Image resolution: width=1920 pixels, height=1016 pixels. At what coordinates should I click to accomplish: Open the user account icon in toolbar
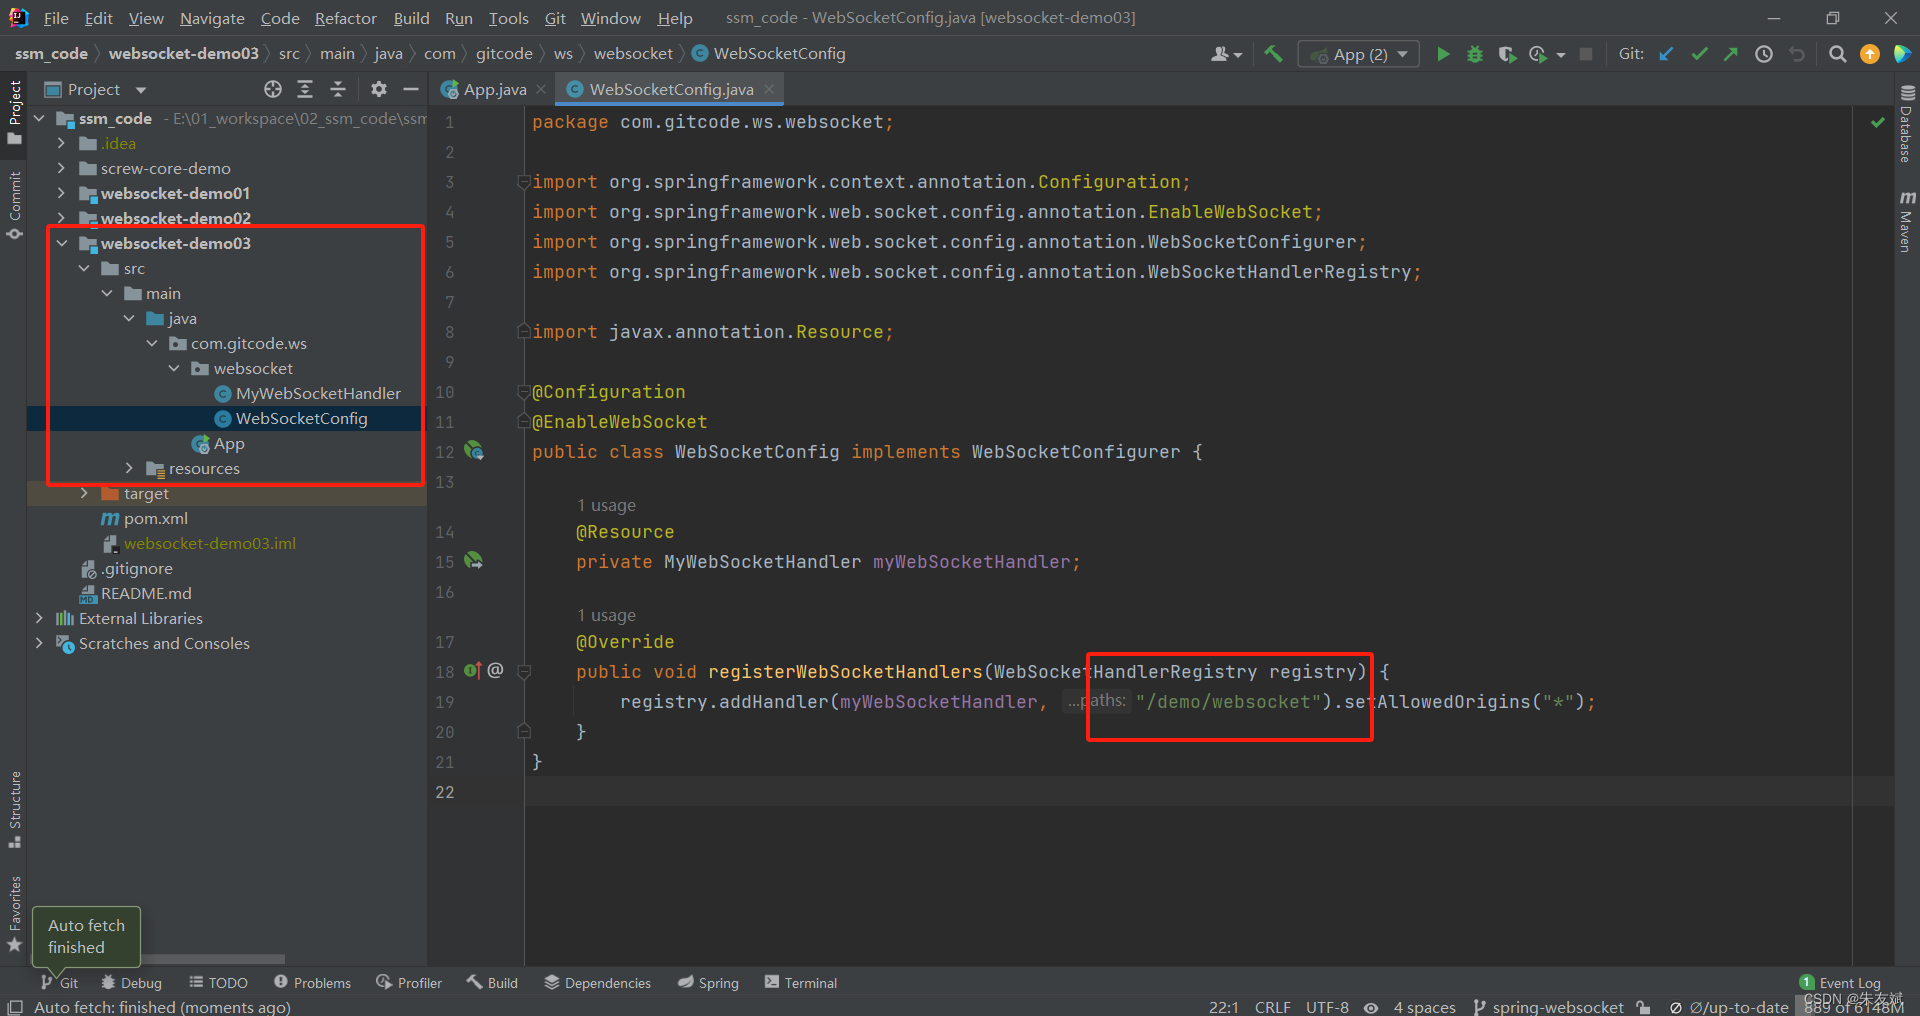pos(1226,54)
